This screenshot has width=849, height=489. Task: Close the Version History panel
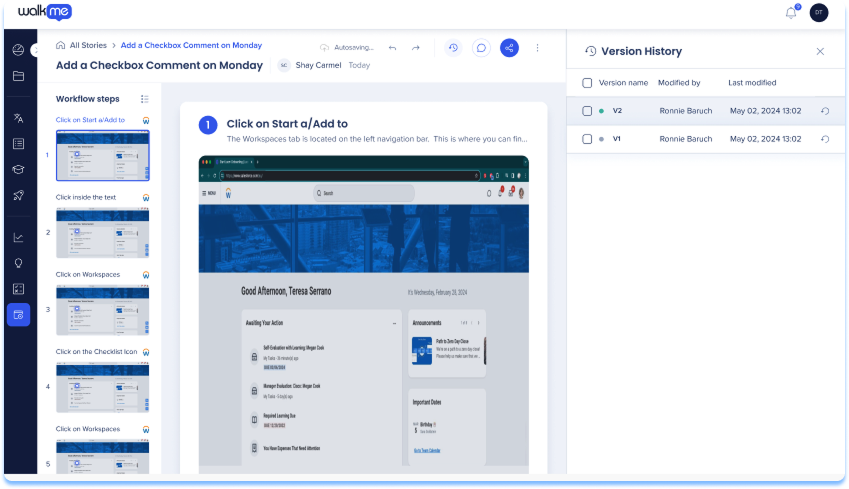820,51
